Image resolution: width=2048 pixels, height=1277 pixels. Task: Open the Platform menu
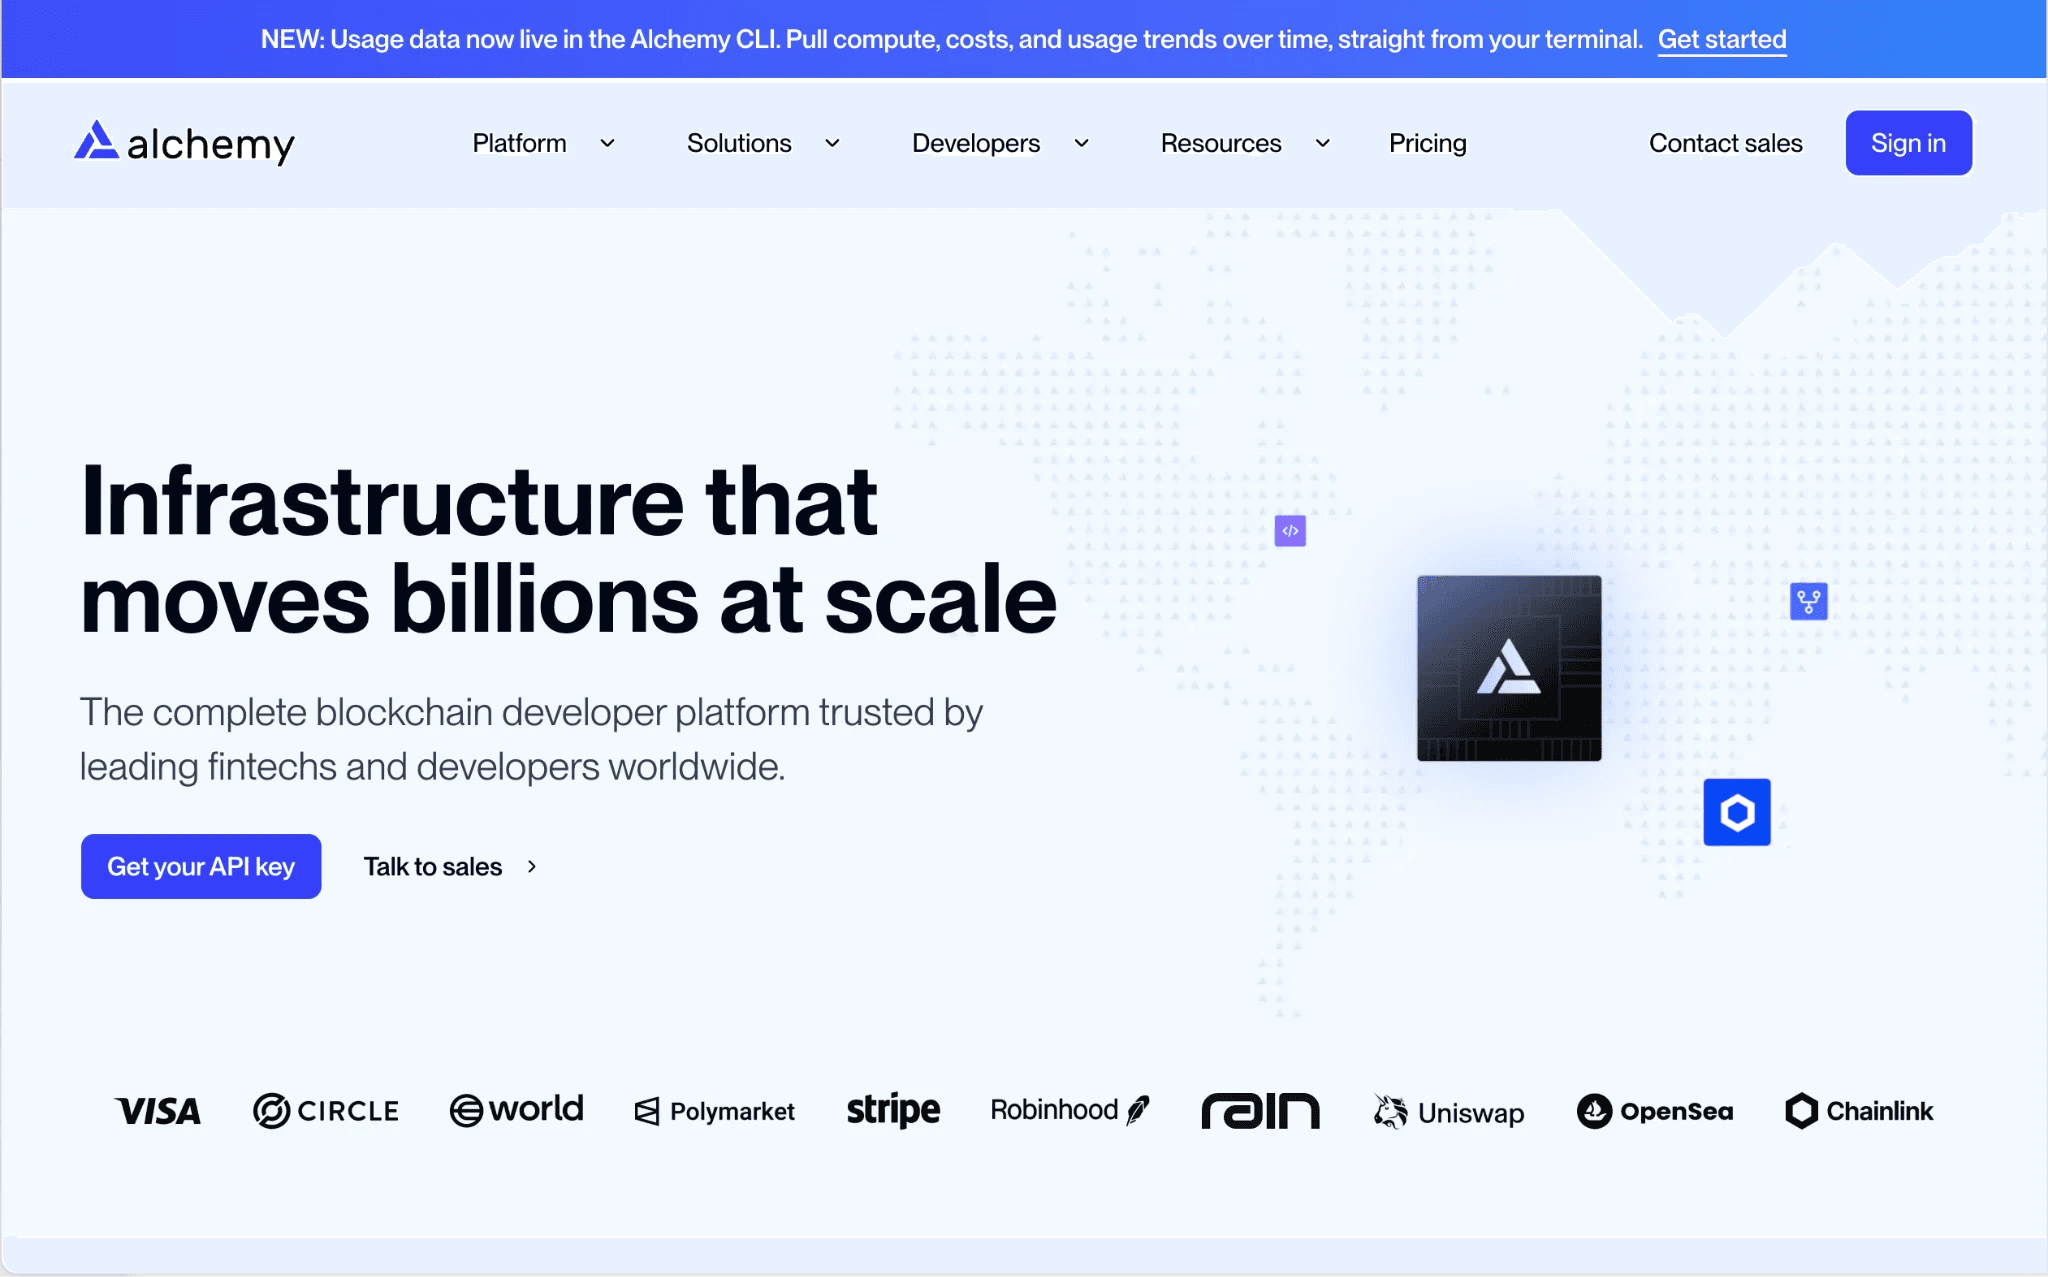click(519, 144)
